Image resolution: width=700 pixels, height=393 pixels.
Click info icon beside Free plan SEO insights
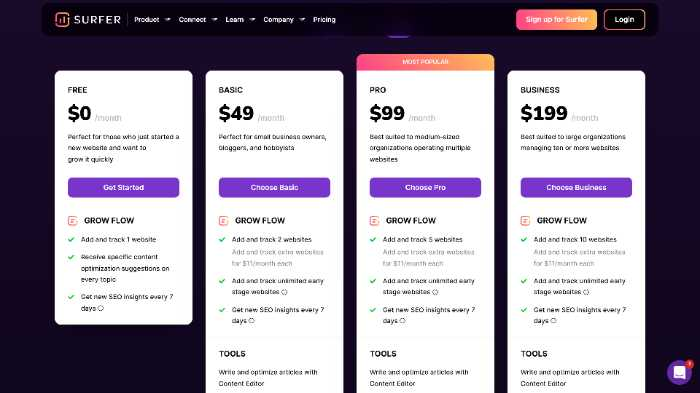coord(101,308)
